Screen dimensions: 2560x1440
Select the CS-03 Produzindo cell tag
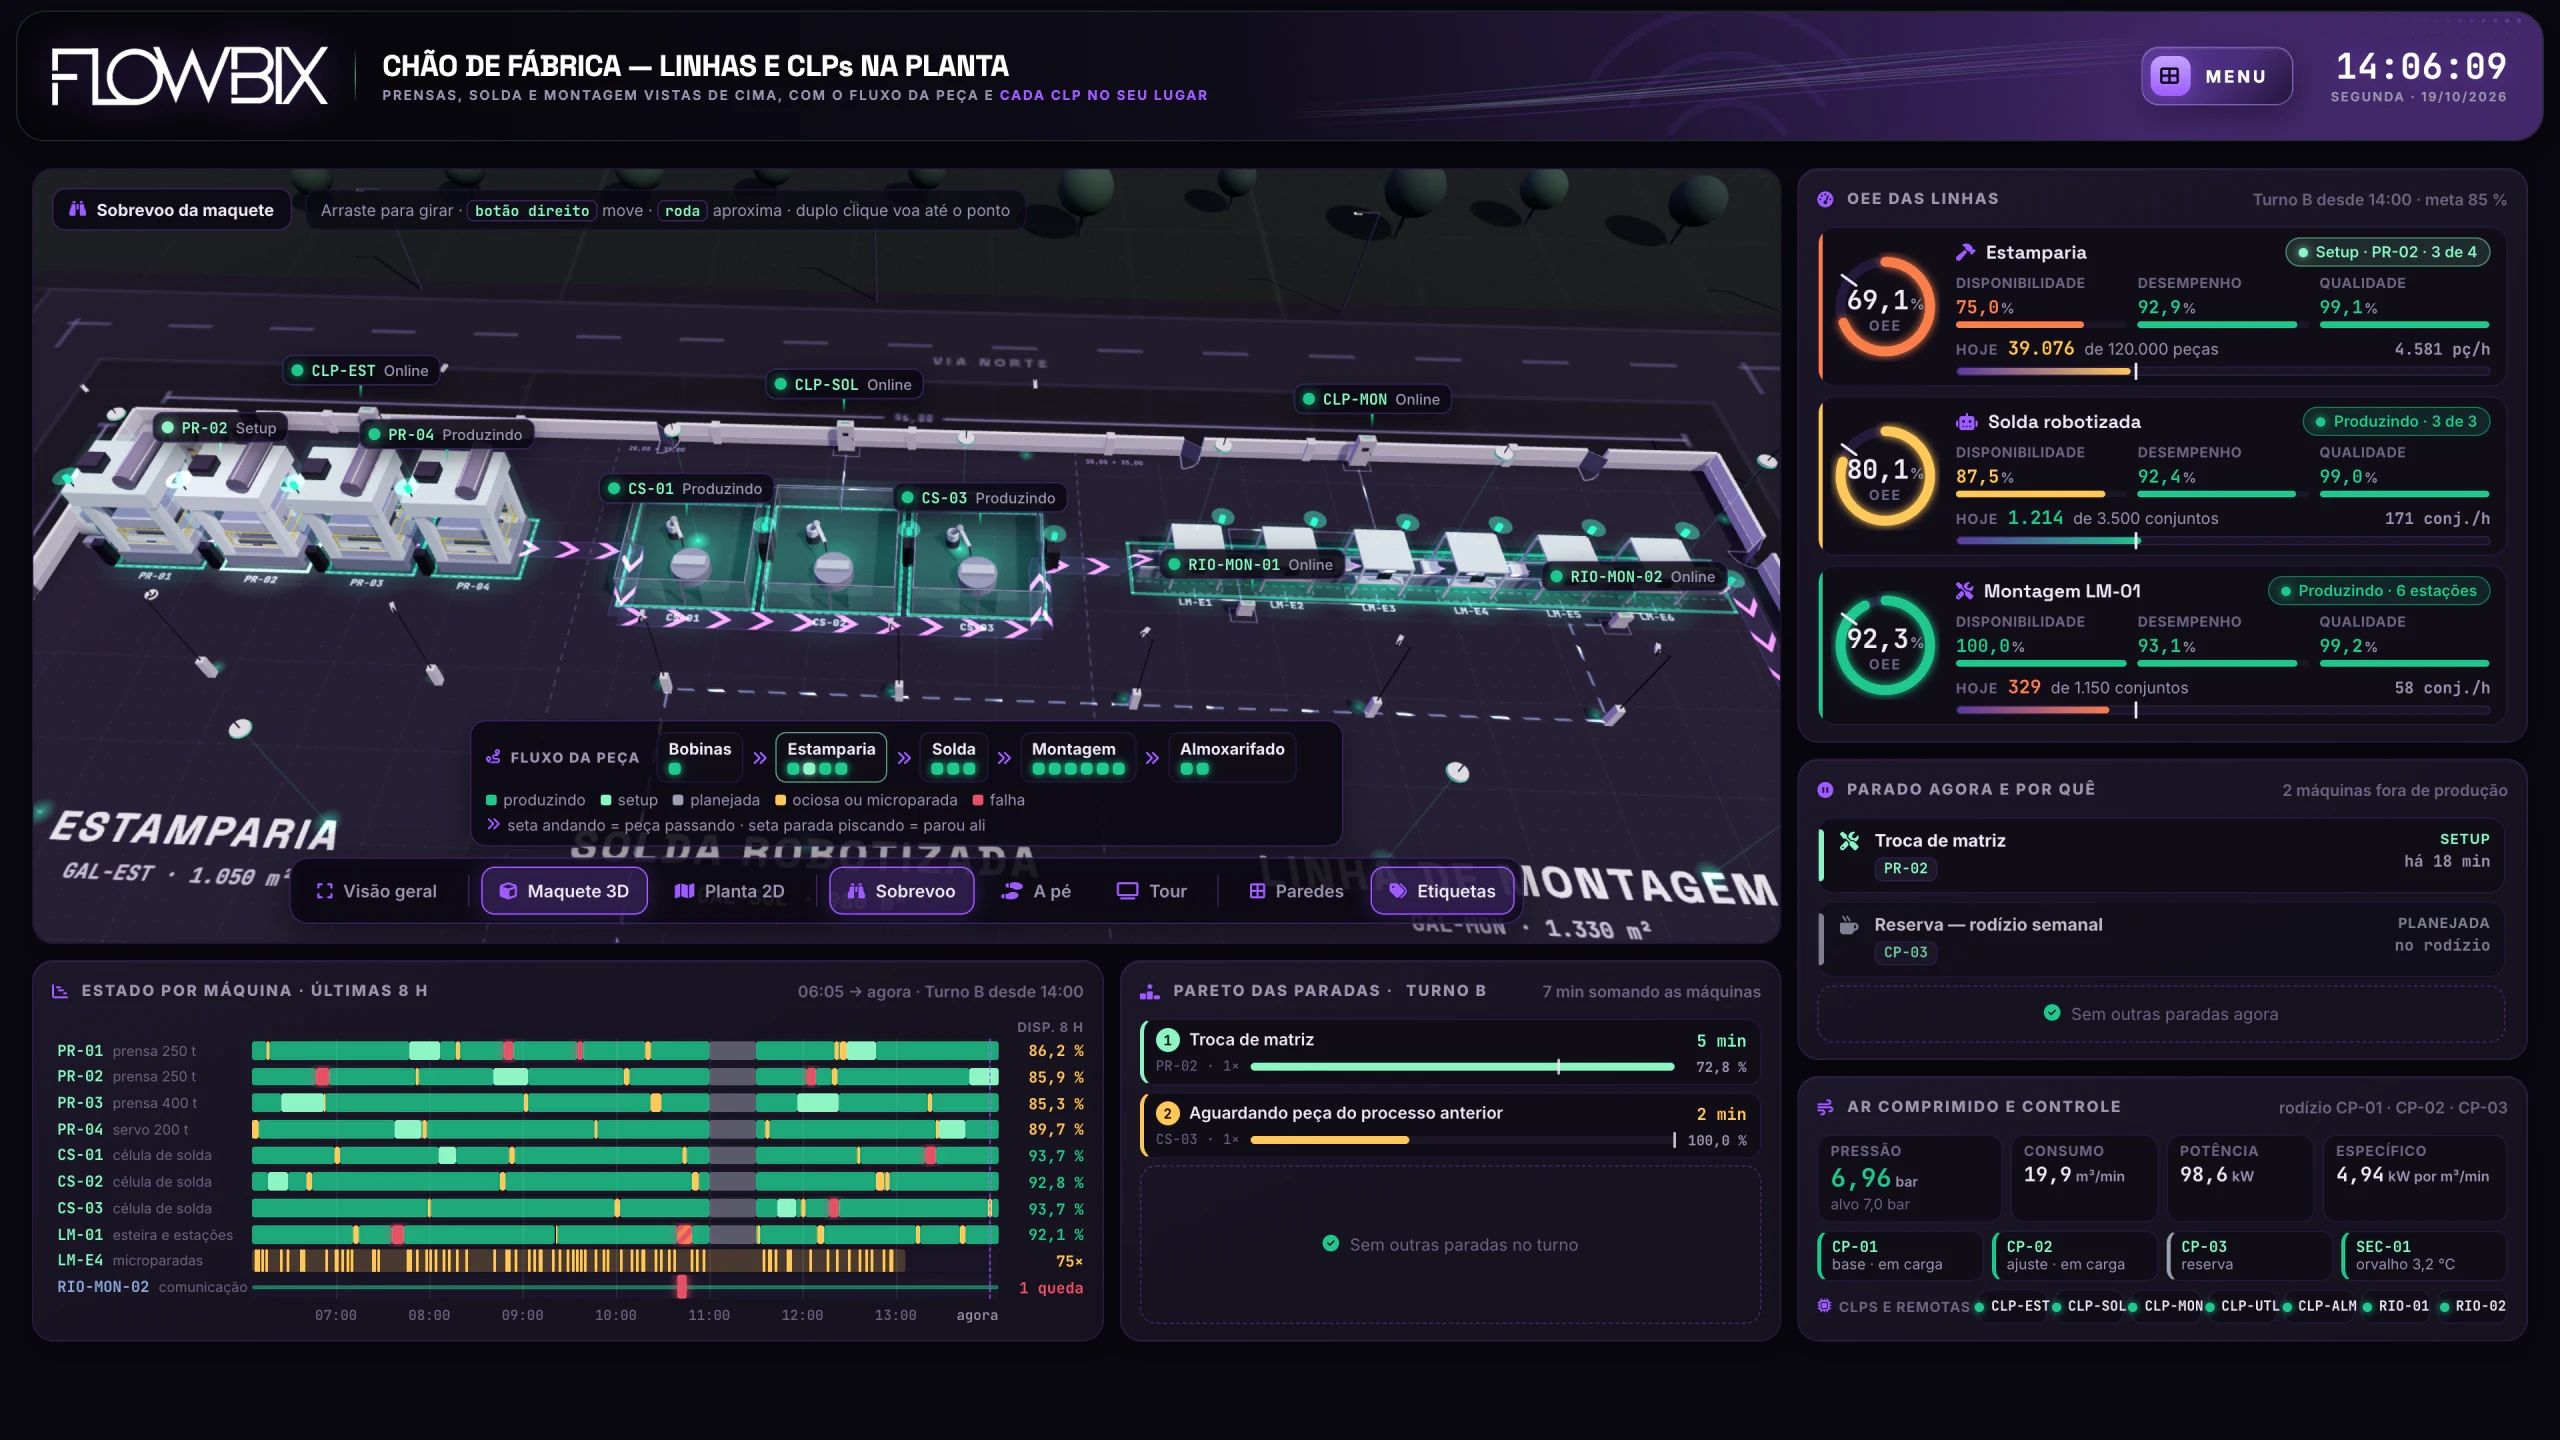979,498
